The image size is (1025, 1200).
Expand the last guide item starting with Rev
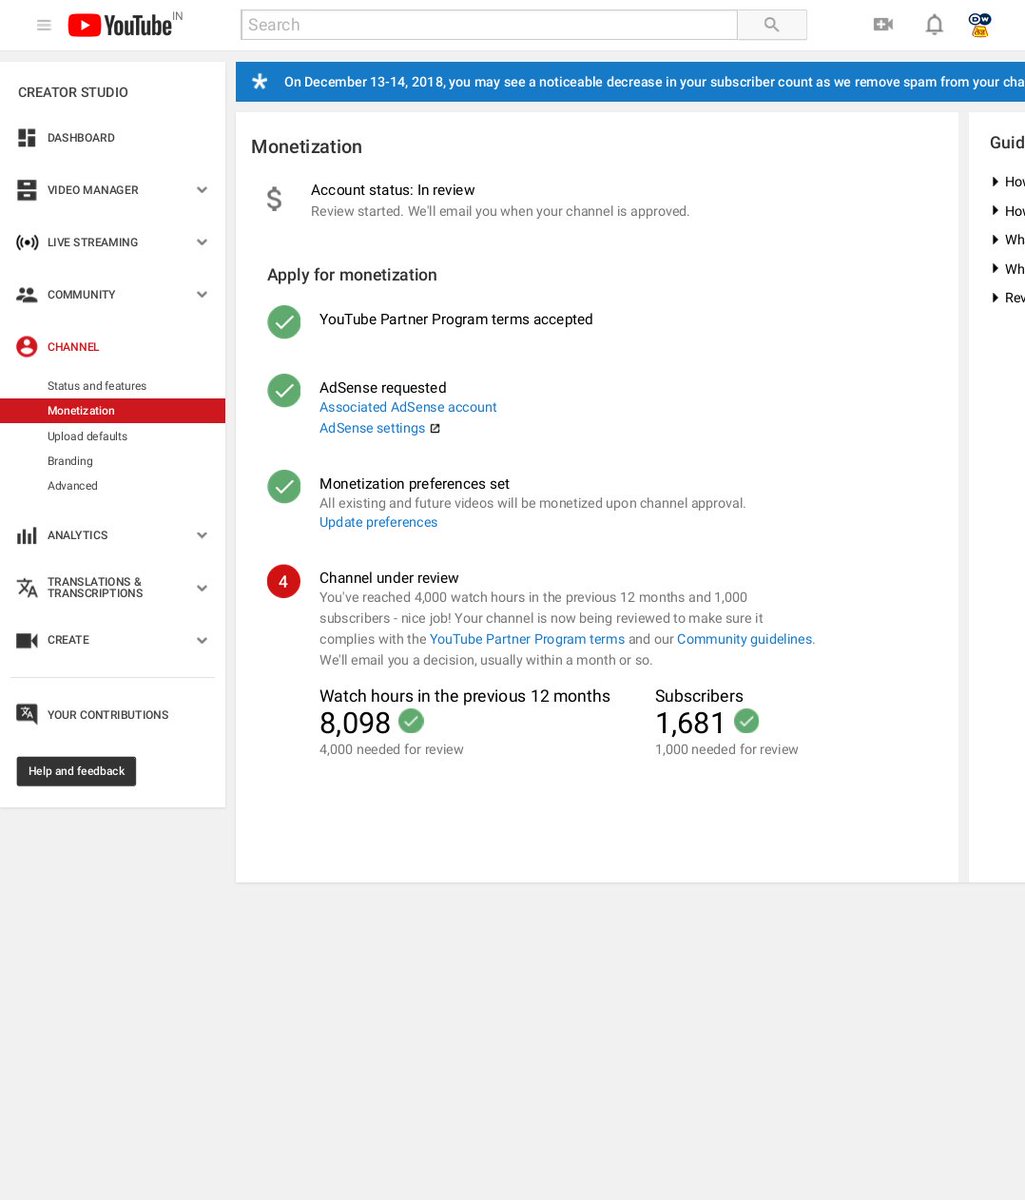click(x=1007, y=298)
